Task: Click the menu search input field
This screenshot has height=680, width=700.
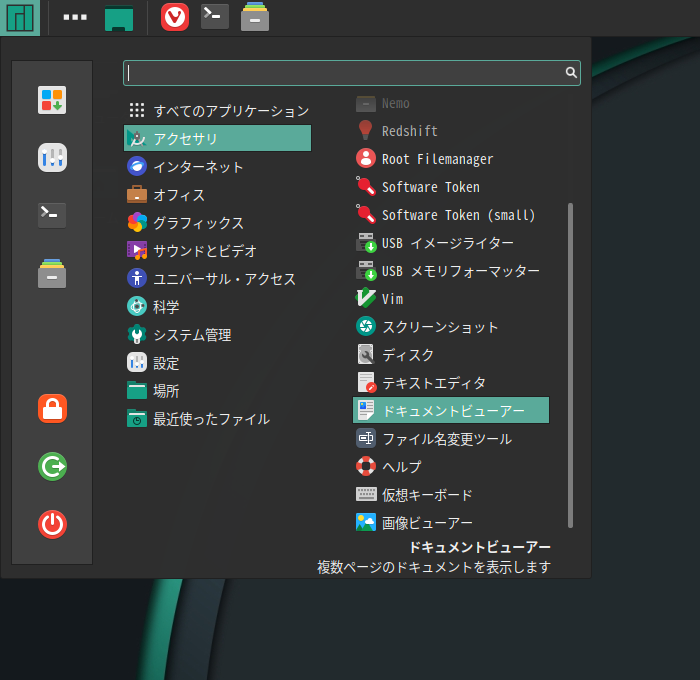Action: [345, 73]
